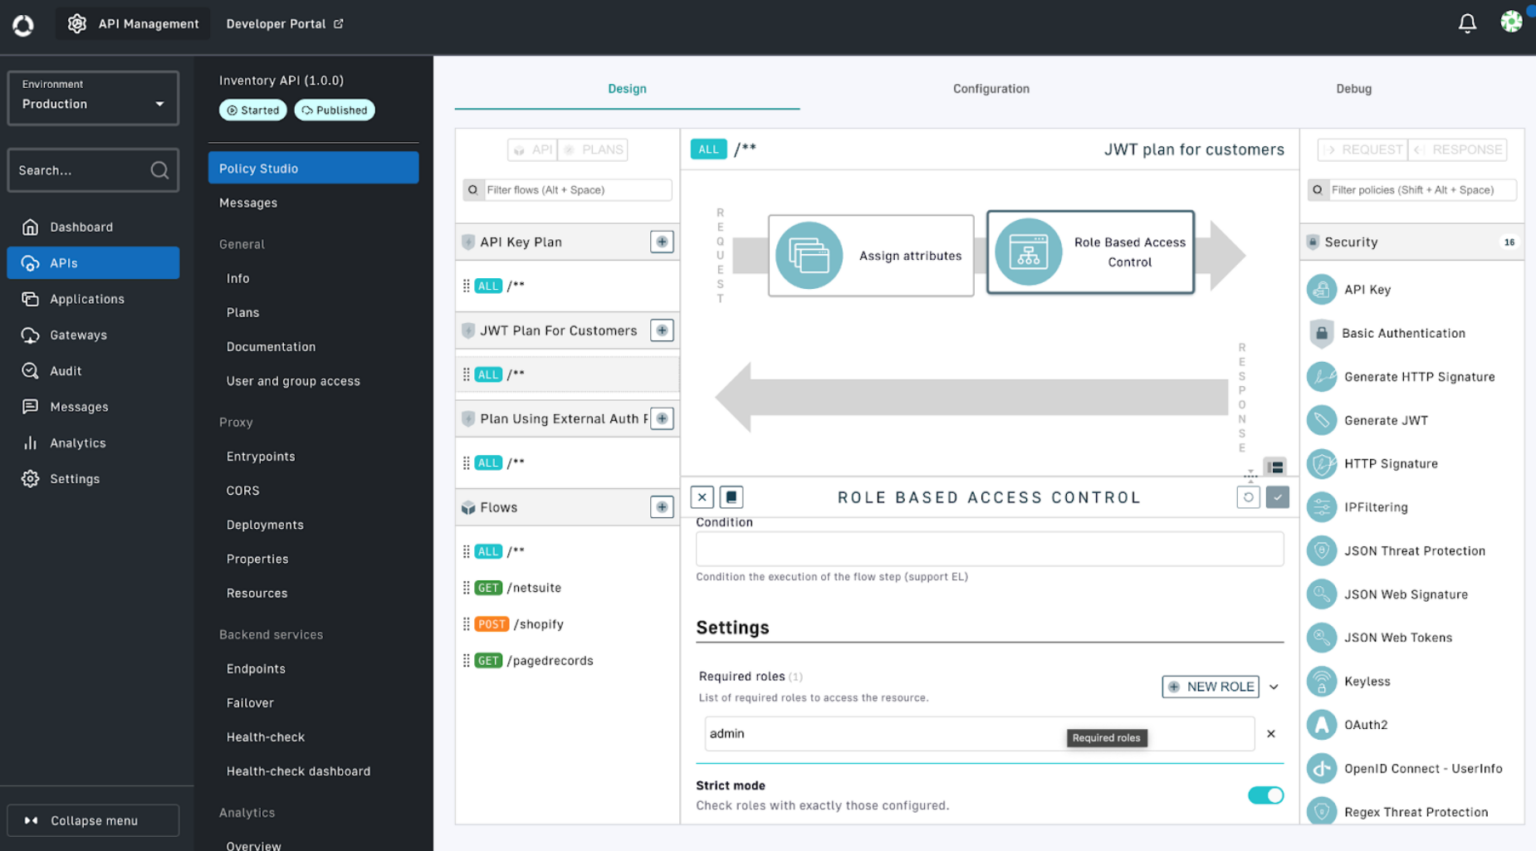Screen dimensions: 1536x851
Task: Choose the IPFiltering policy
Action: (x=1379, y=507)
